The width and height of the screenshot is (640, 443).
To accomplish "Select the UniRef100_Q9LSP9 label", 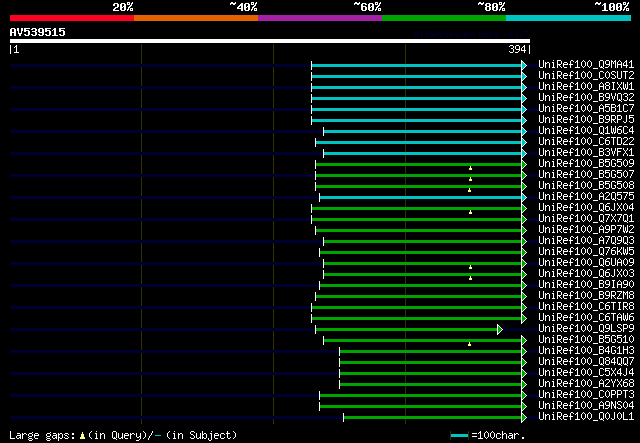I will pyautogui.click(x=586, y=329).
